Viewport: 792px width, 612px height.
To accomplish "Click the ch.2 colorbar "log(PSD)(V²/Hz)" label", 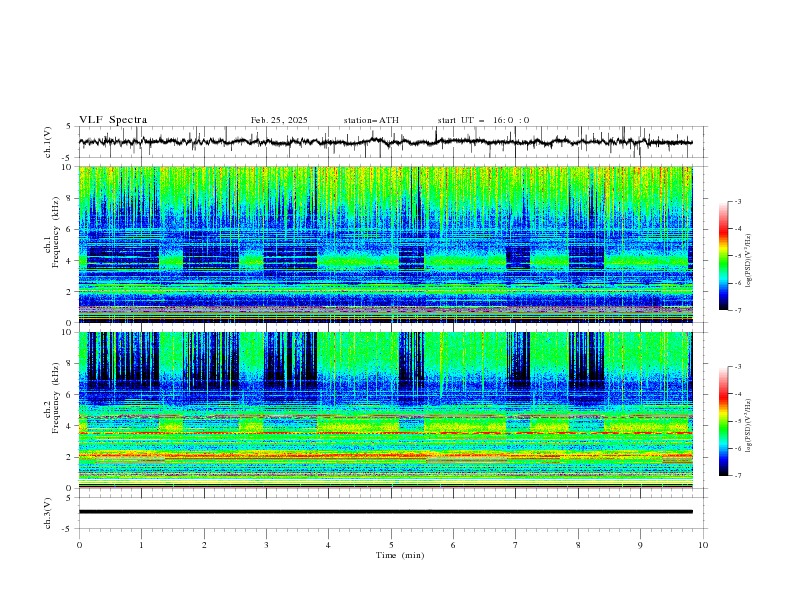I will pyautogui.click(x=748, y=425).
